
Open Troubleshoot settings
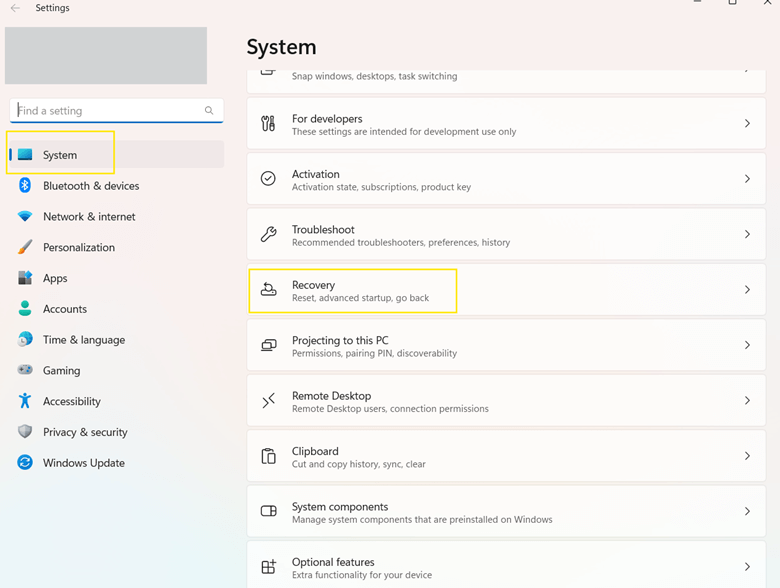(506, 234)
